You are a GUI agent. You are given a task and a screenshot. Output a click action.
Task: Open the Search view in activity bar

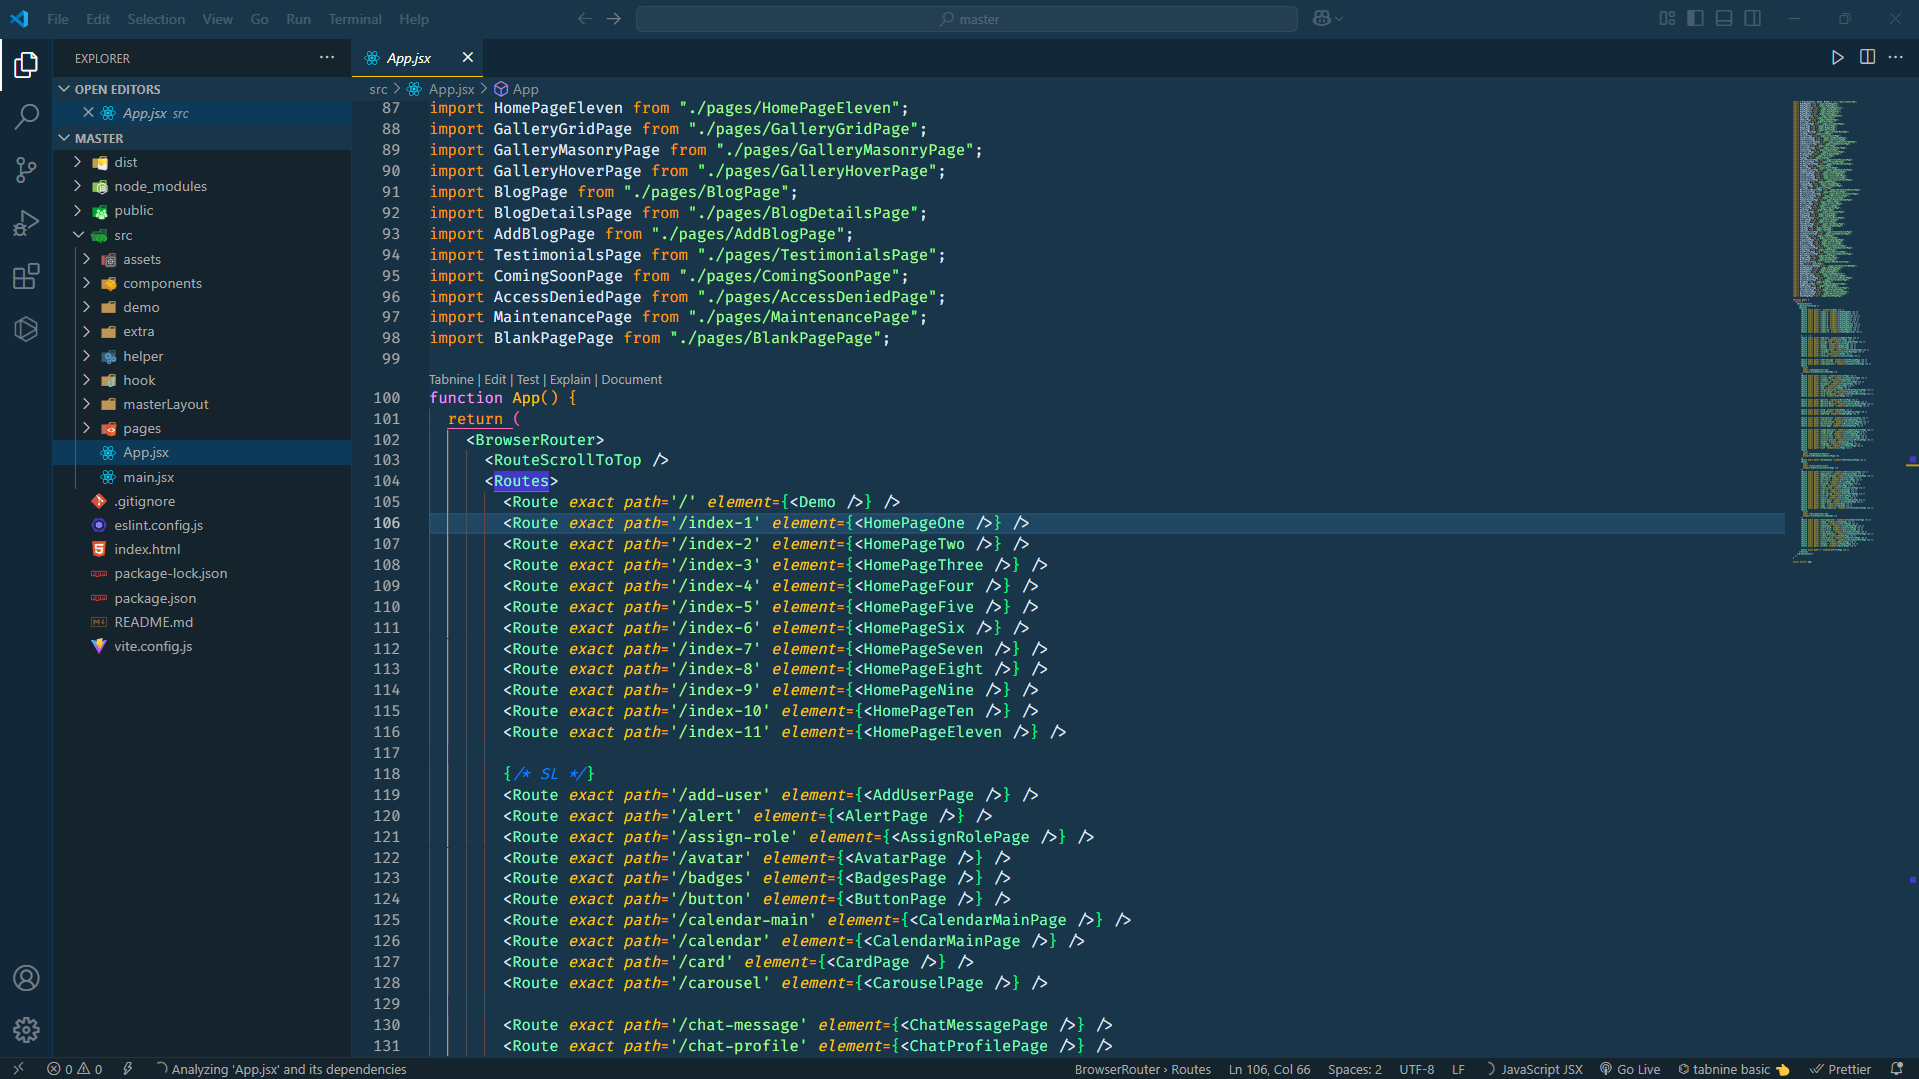tap(26, 117)
